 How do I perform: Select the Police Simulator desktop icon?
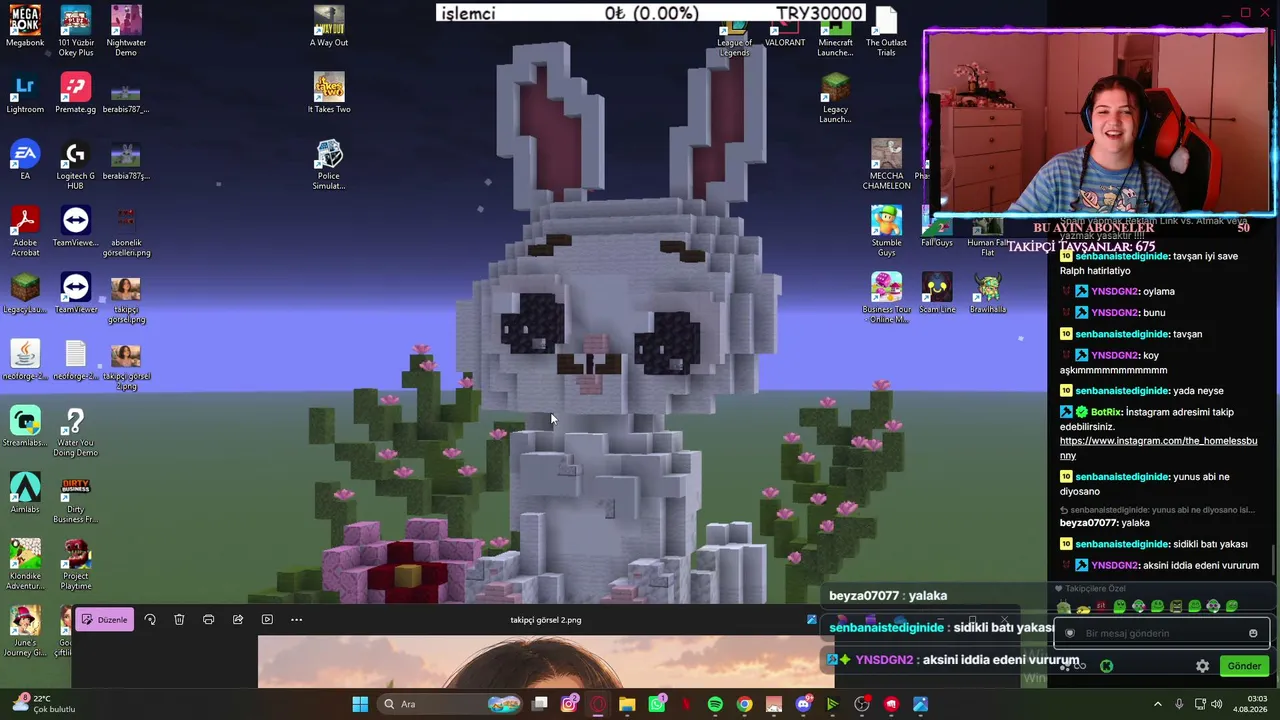(328, 165)
